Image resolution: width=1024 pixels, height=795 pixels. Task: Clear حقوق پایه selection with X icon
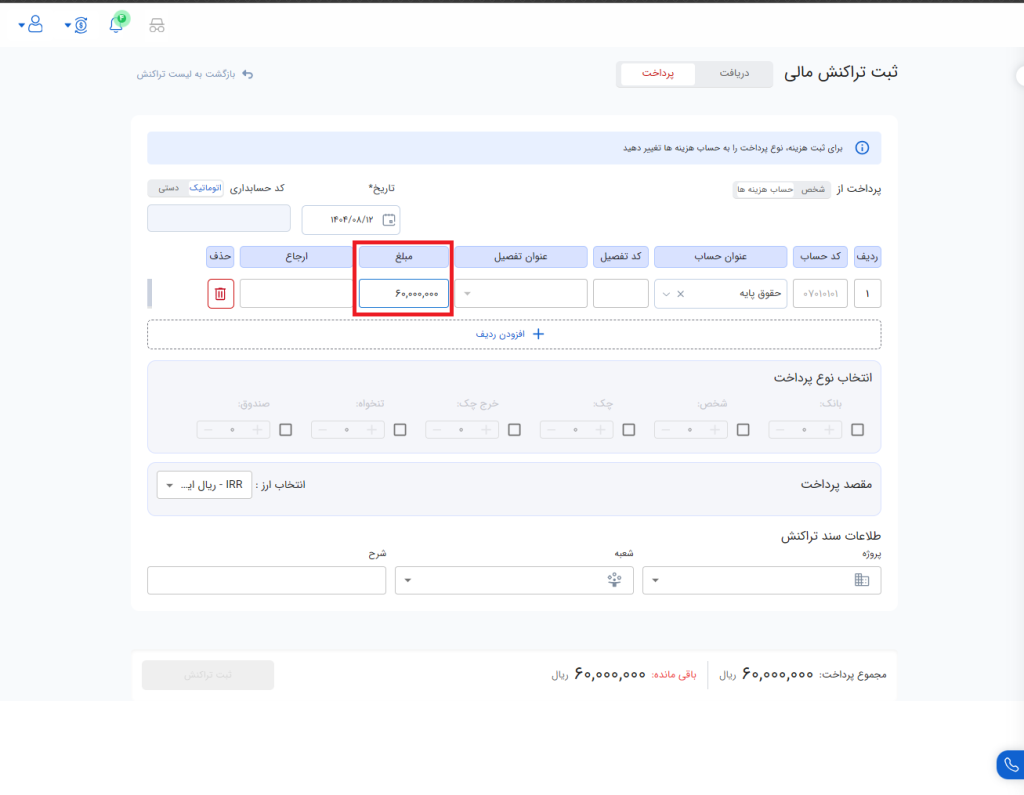pos(681,294)
